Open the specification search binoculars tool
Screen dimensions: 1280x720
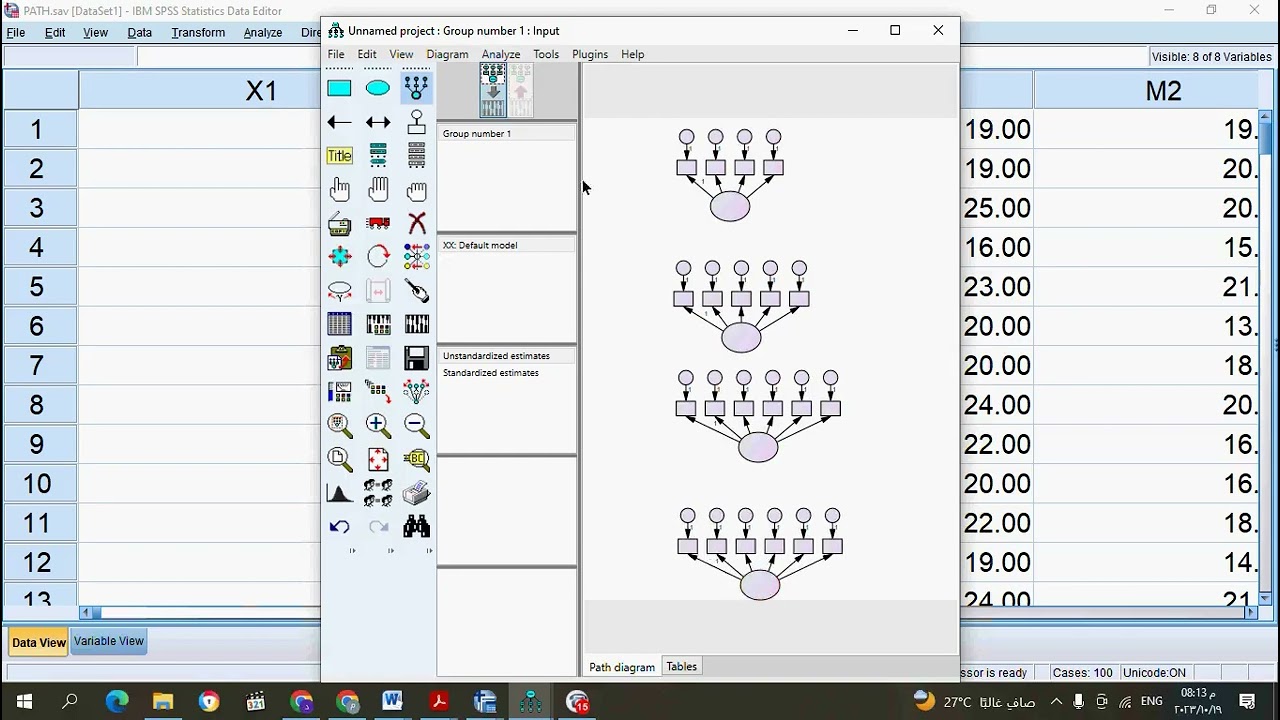416,527
